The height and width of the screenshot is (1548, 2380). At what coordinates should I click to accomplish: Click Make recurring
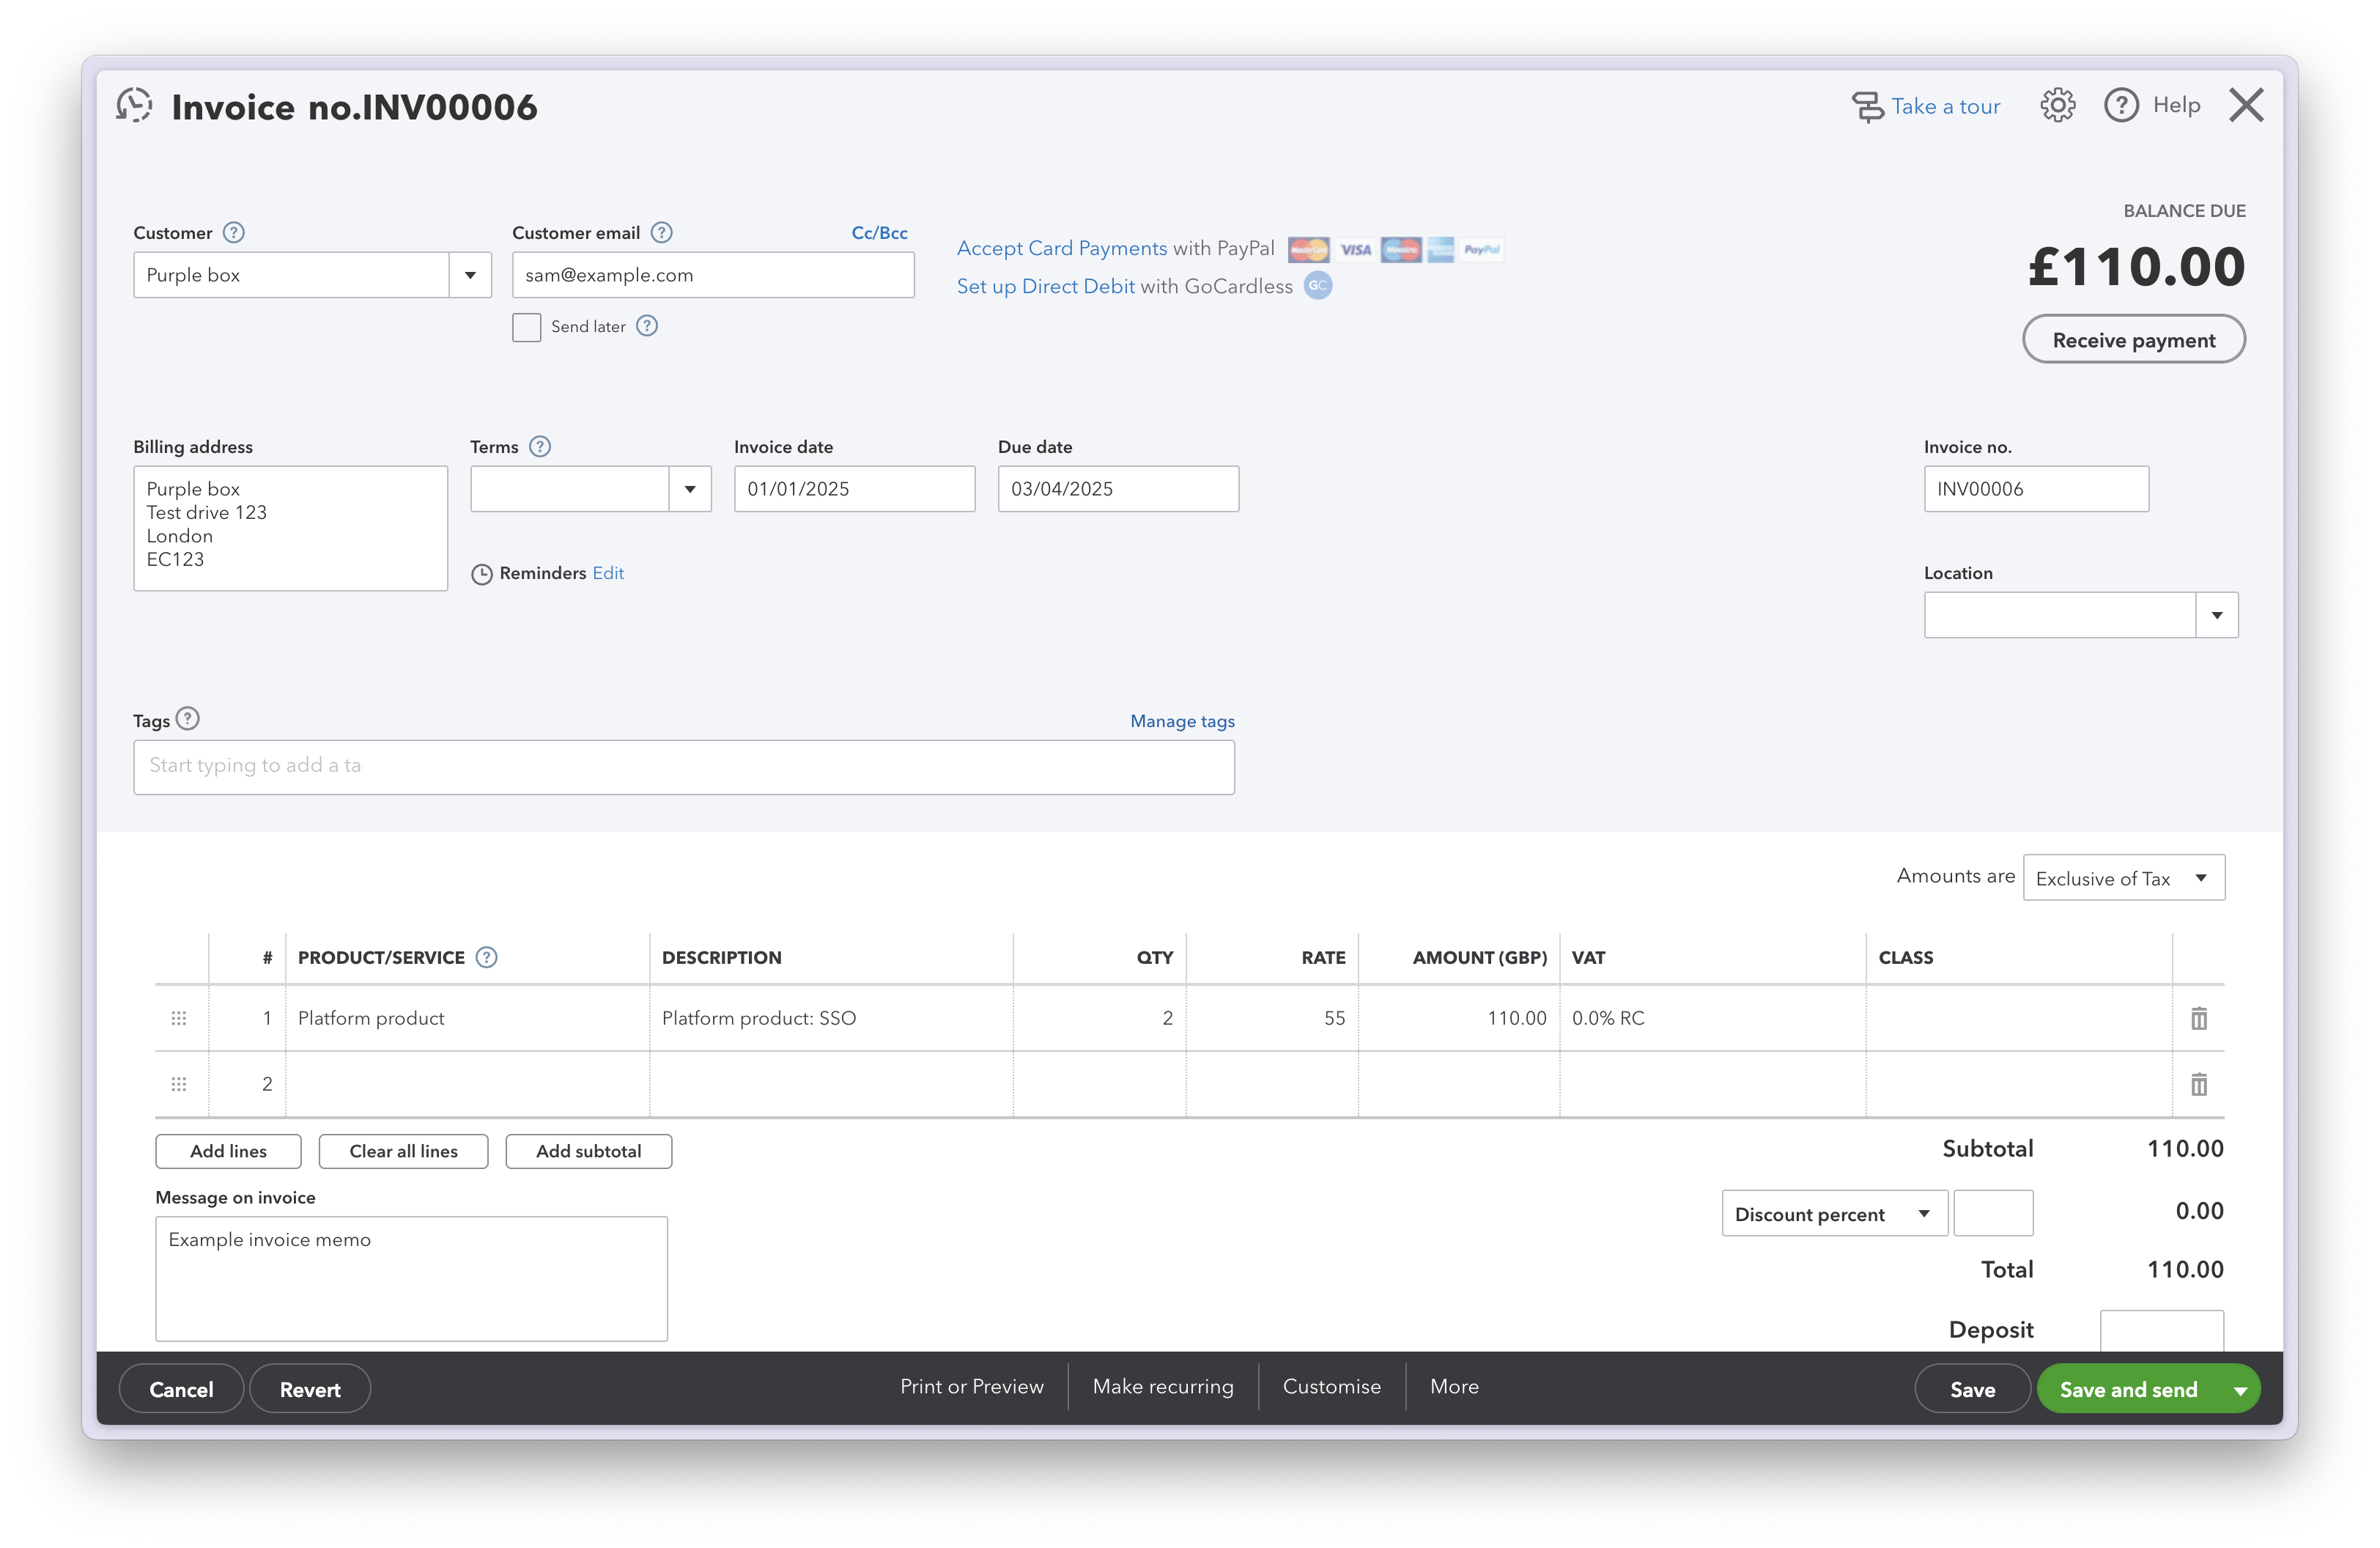coord(1163,1387)
